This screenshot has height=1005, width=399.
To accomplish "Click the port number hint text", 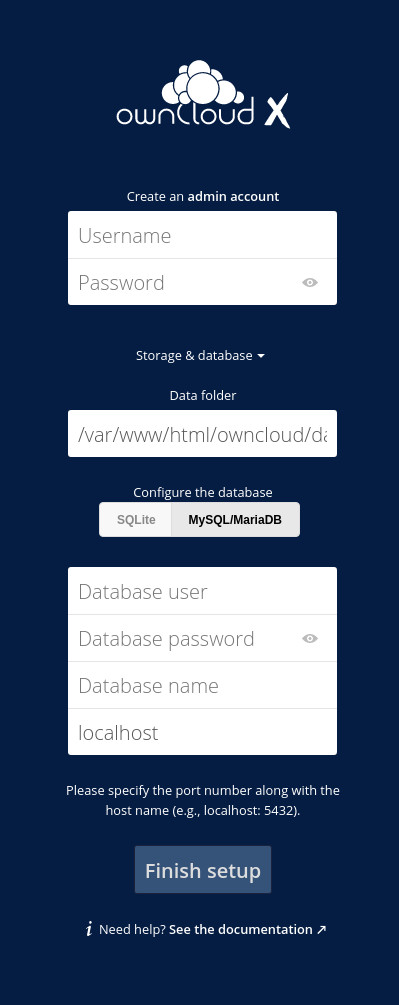I will 202,800.
